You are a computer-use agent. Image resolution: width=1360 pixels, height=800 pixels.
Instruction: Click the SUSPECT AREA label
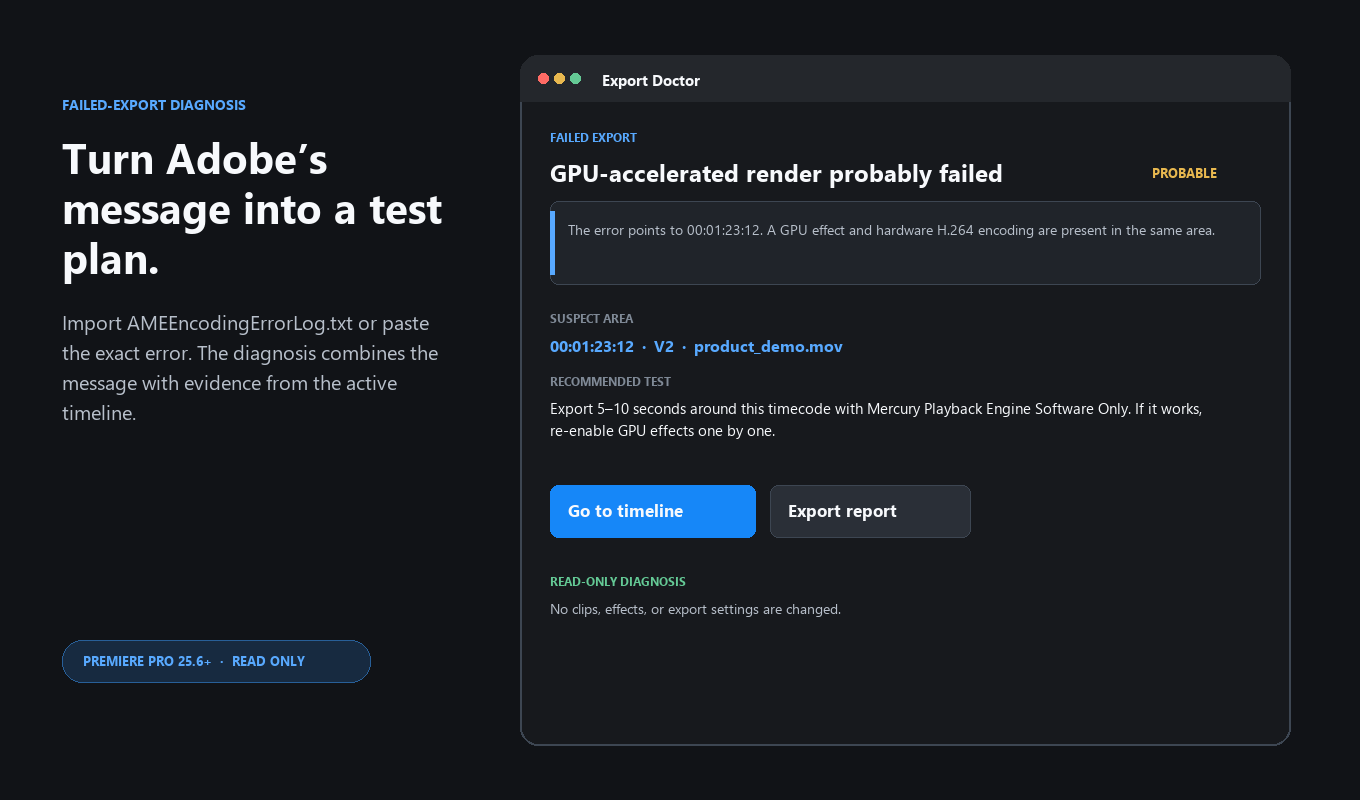pos(591,319)
